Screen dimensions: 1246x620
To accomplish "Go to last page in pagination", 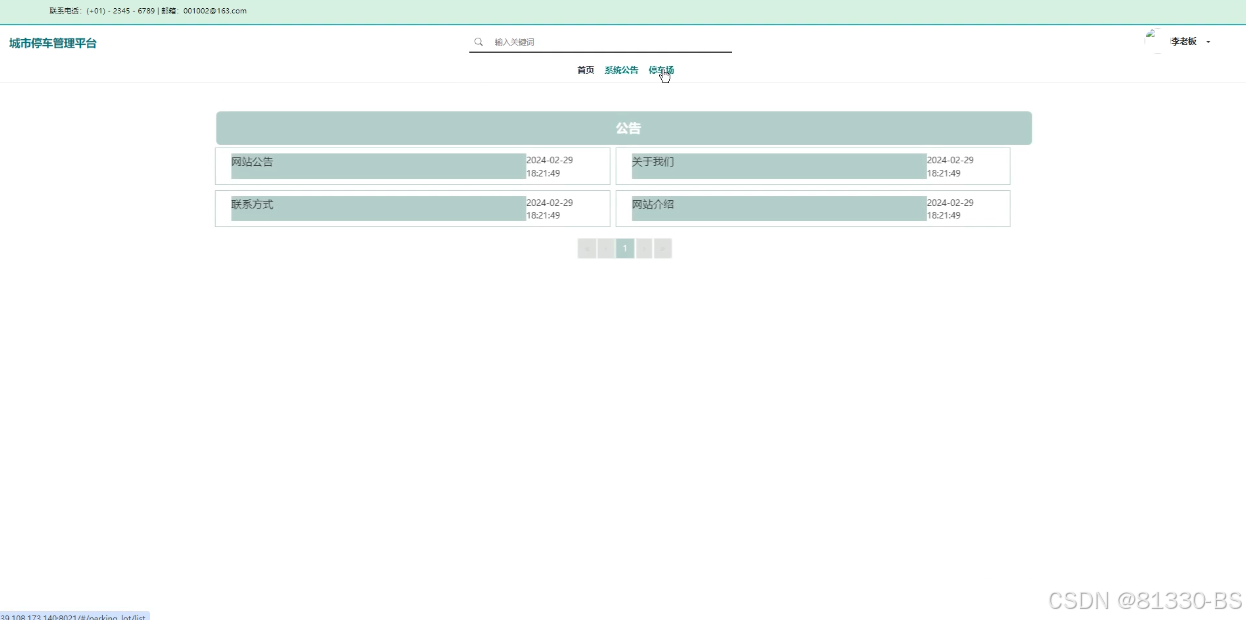I will tap(663, 248).
